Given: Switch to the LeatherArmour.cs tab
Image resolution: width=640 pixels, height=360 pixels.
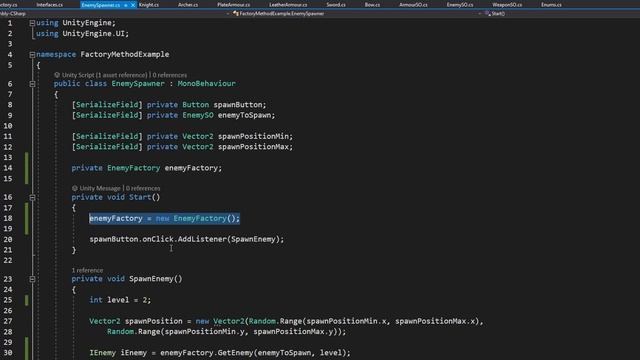Looking at the screenshot, I should 288,5.
